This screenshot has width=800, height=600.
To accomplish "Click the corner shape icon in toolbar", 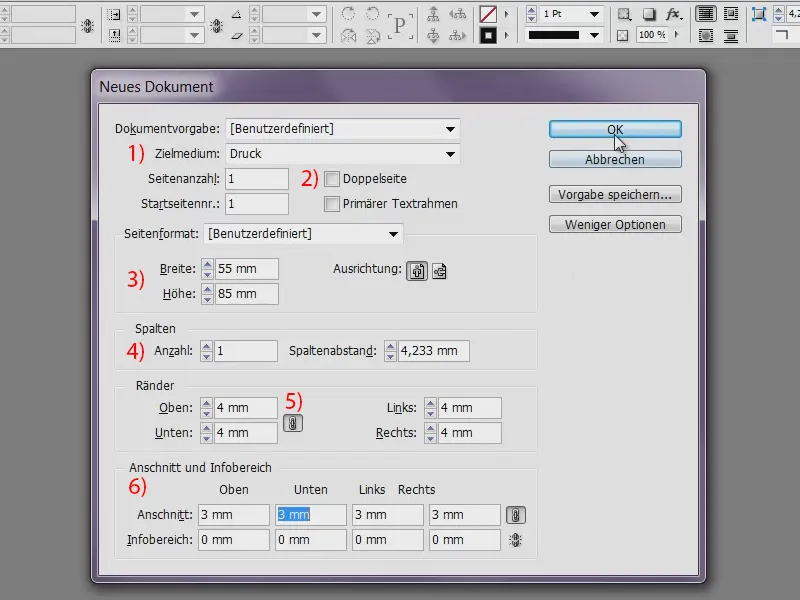I will coord(782,35).
